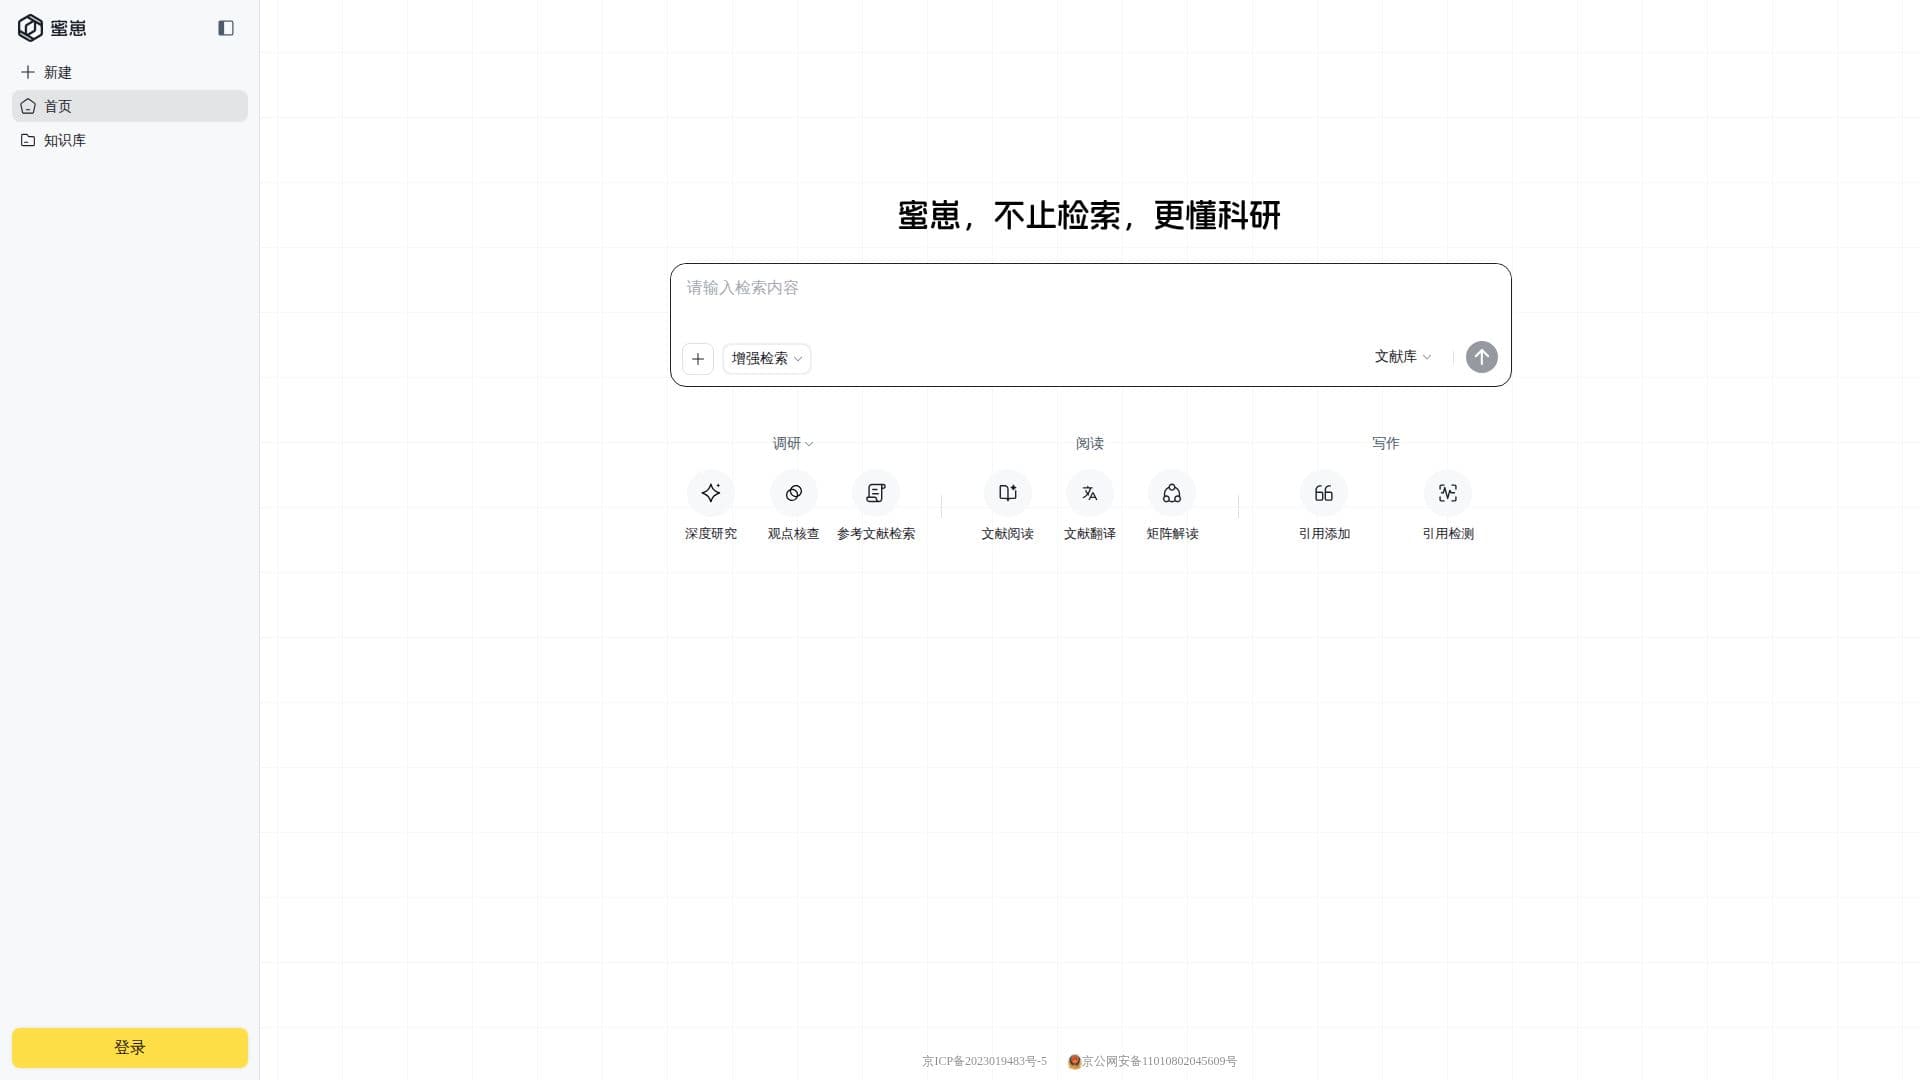
Task: Open 文献阅读 book icon
Action: (1008, 493)
